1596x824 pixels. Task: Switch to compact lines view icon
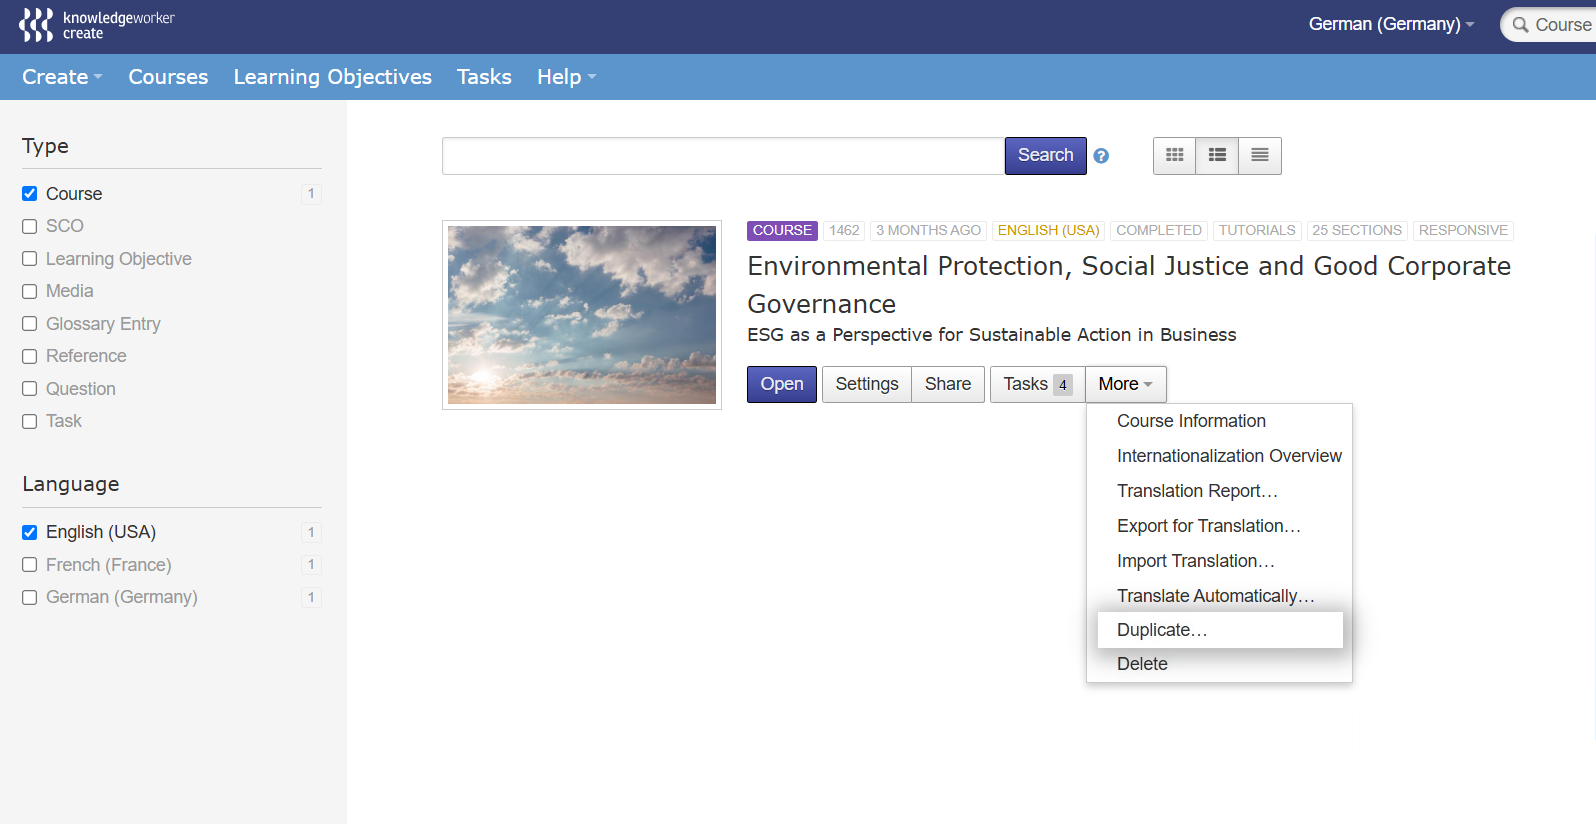1260,155
